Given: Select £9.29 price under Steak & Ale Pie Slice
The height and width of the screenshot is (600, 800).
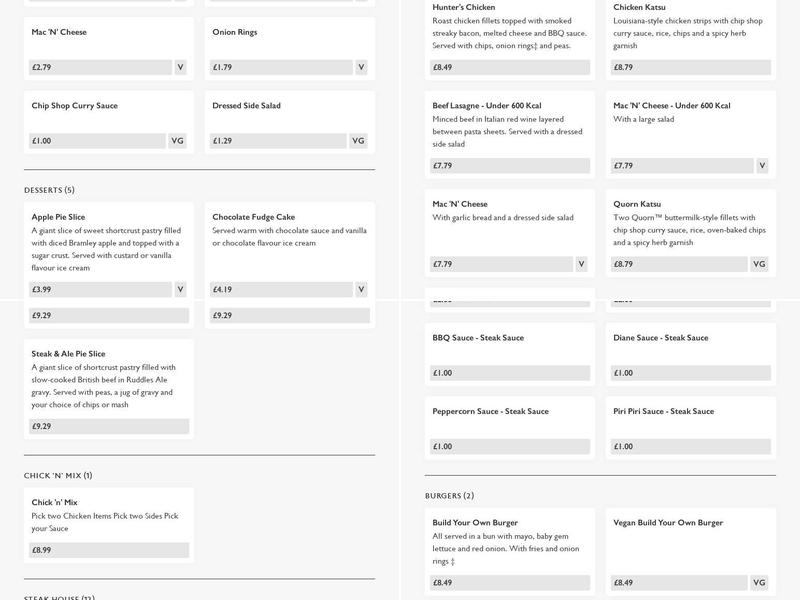Looking at the screenshot, I should point(109,426).
